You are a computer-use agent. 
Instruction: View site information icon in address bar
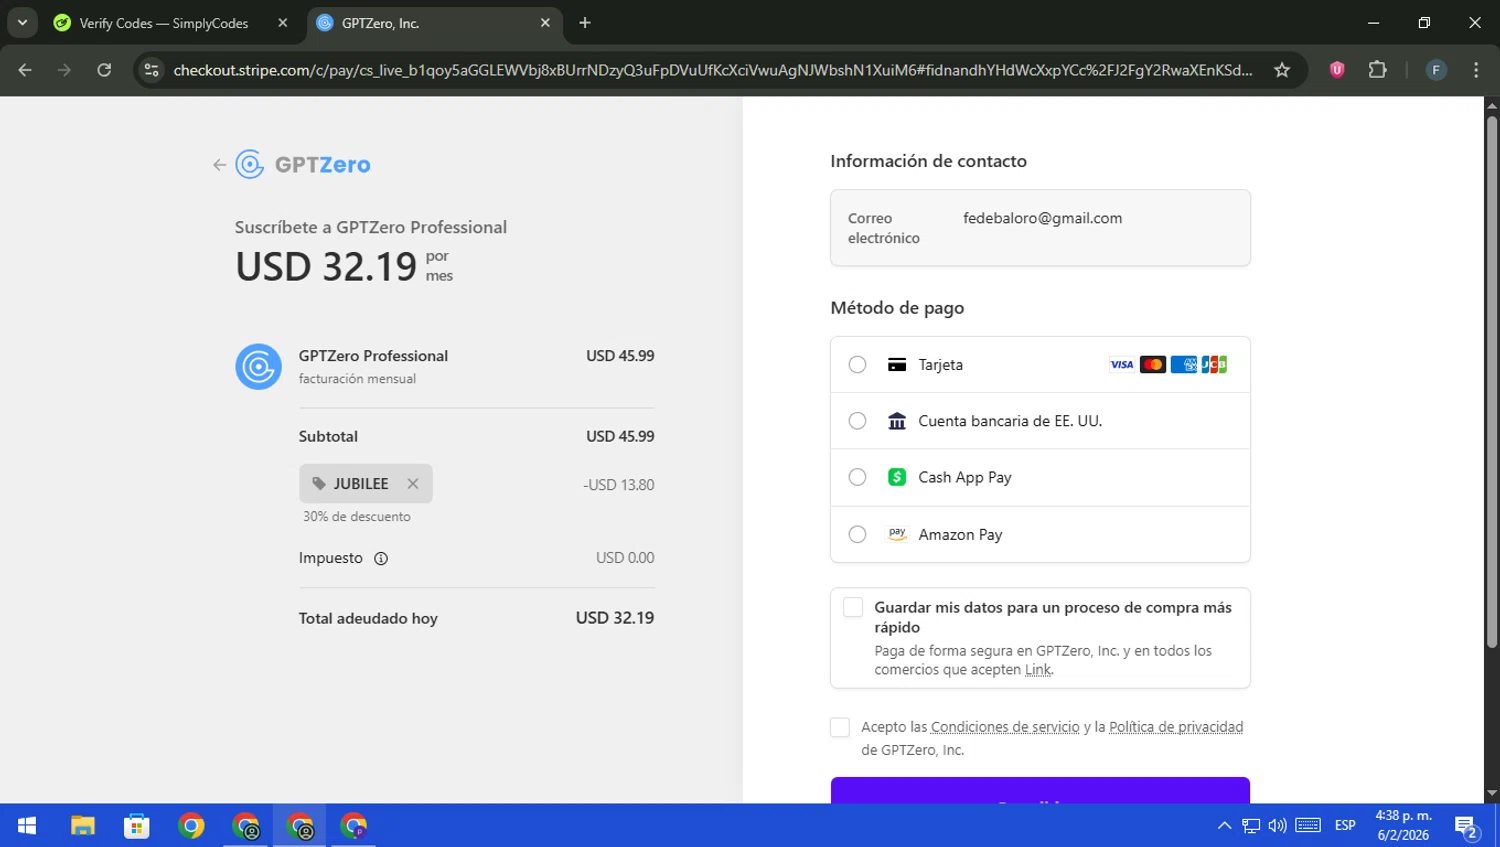[152, 70]
